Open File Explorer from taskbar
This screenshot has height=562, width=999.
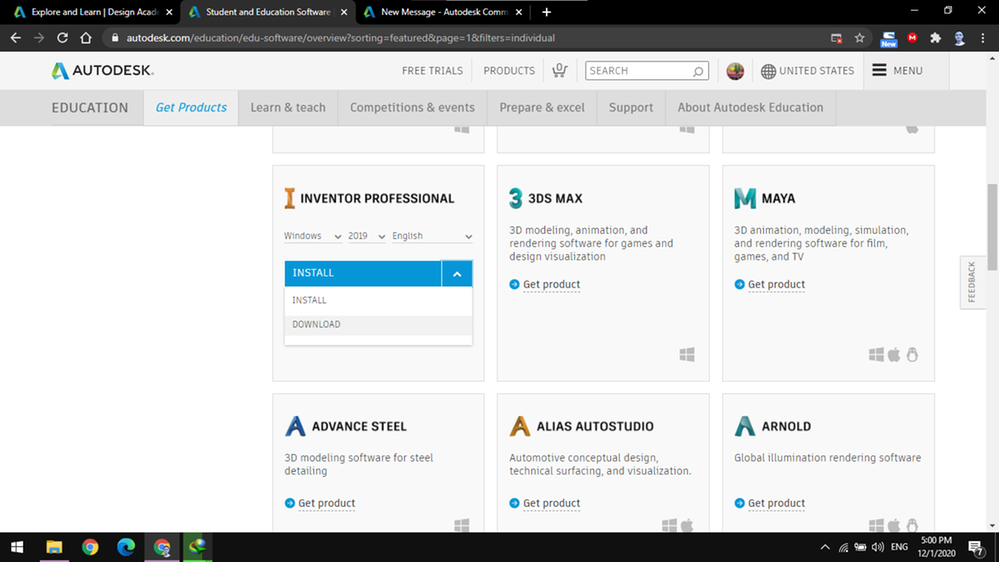click(x=54, y=547)
